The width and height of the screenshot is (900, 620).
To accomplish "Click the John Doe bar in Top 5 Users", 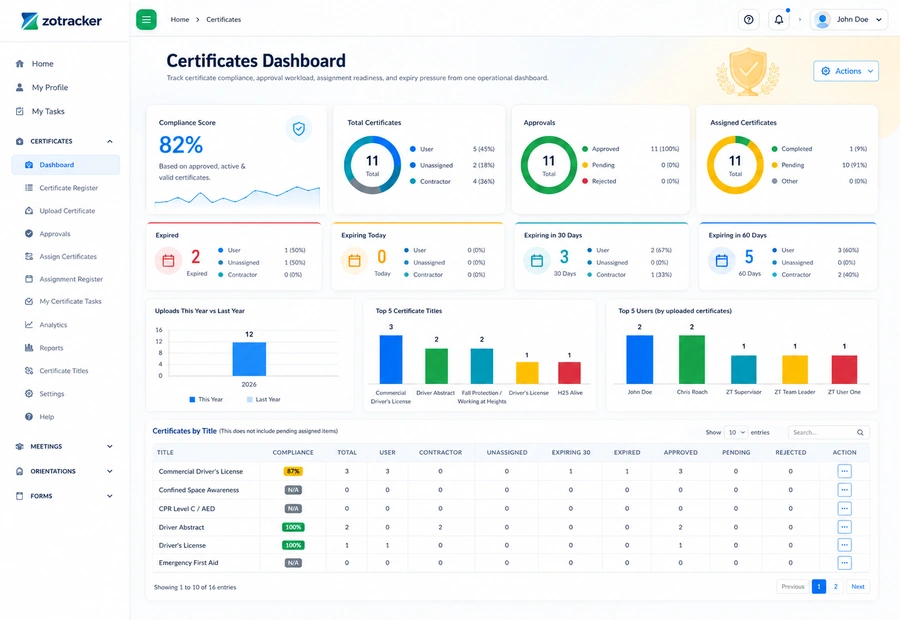I will 639,359.
